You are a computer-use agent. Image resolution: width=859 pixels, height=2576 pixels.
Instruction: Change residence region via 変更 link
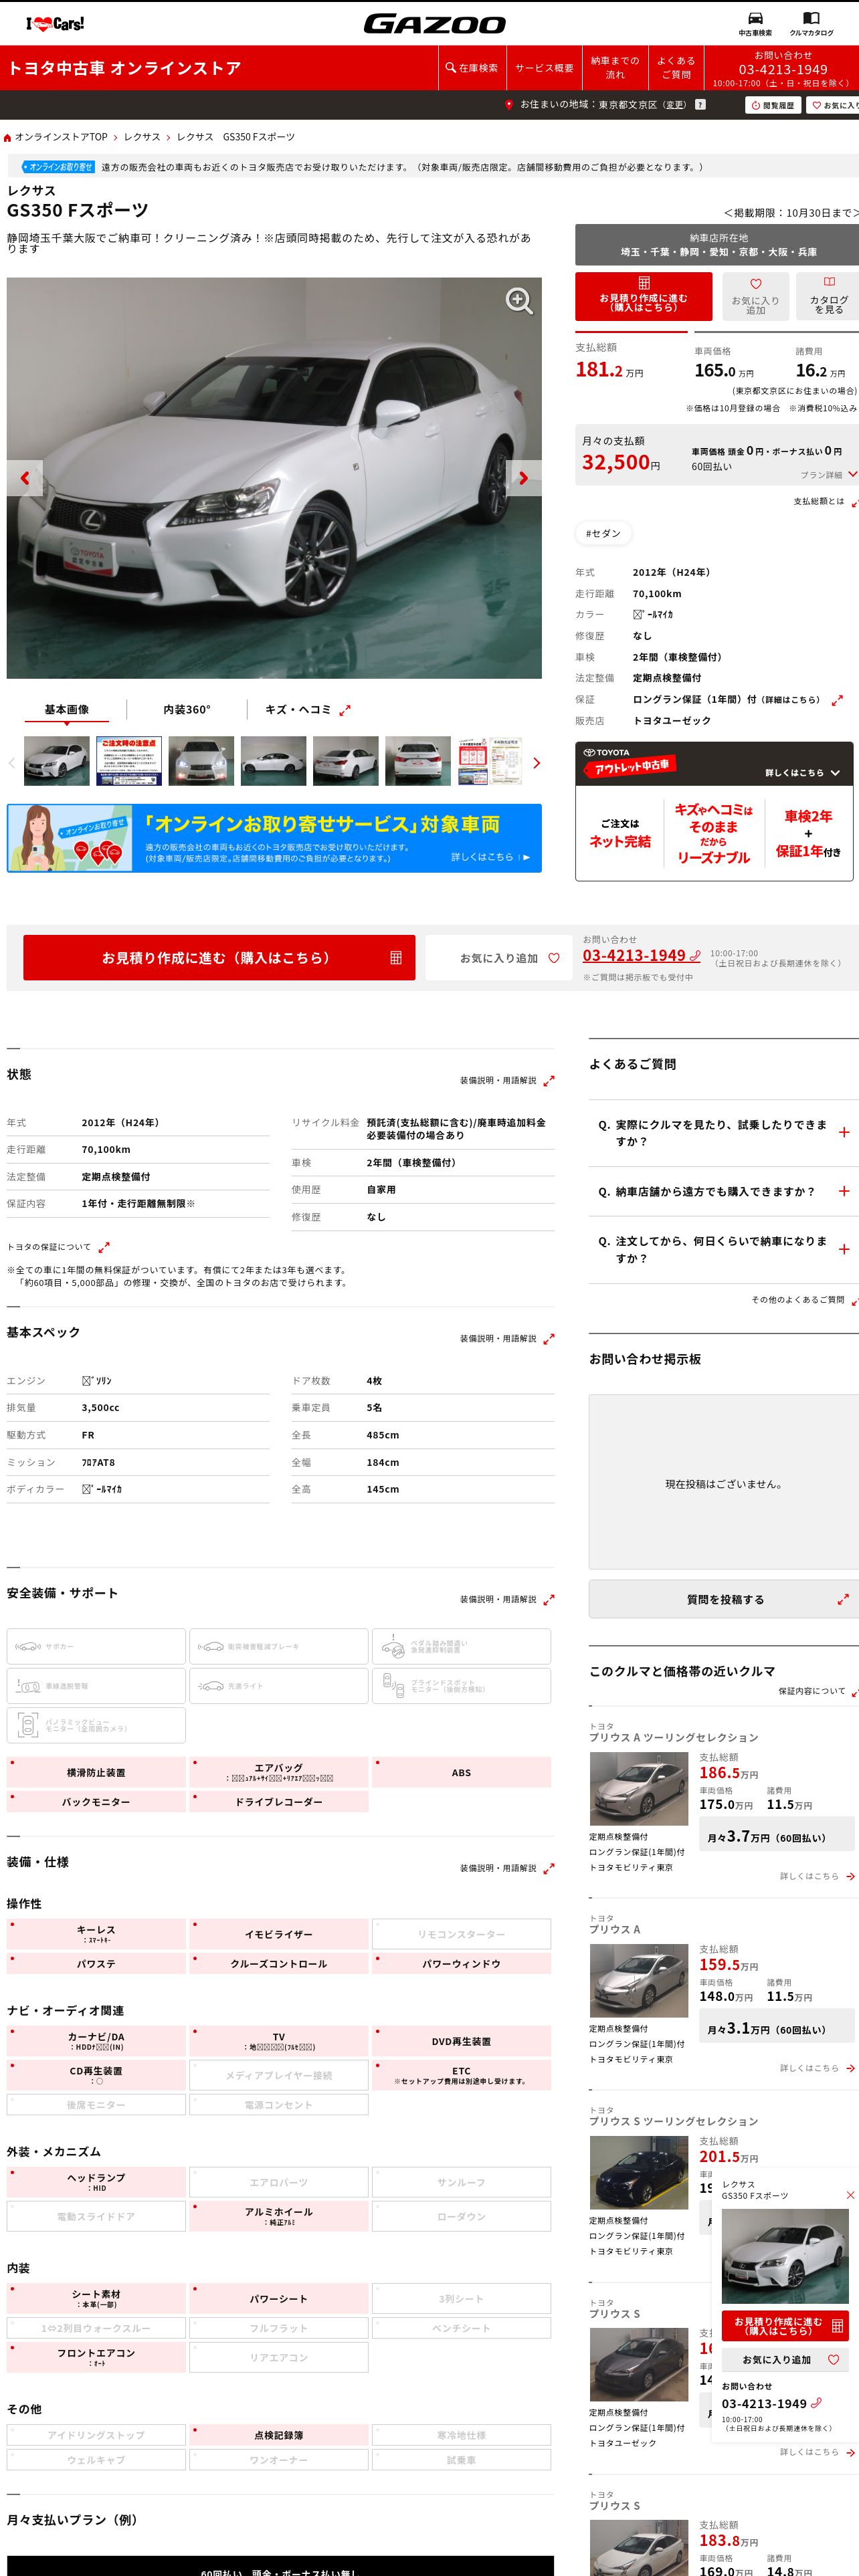point(676,105)
